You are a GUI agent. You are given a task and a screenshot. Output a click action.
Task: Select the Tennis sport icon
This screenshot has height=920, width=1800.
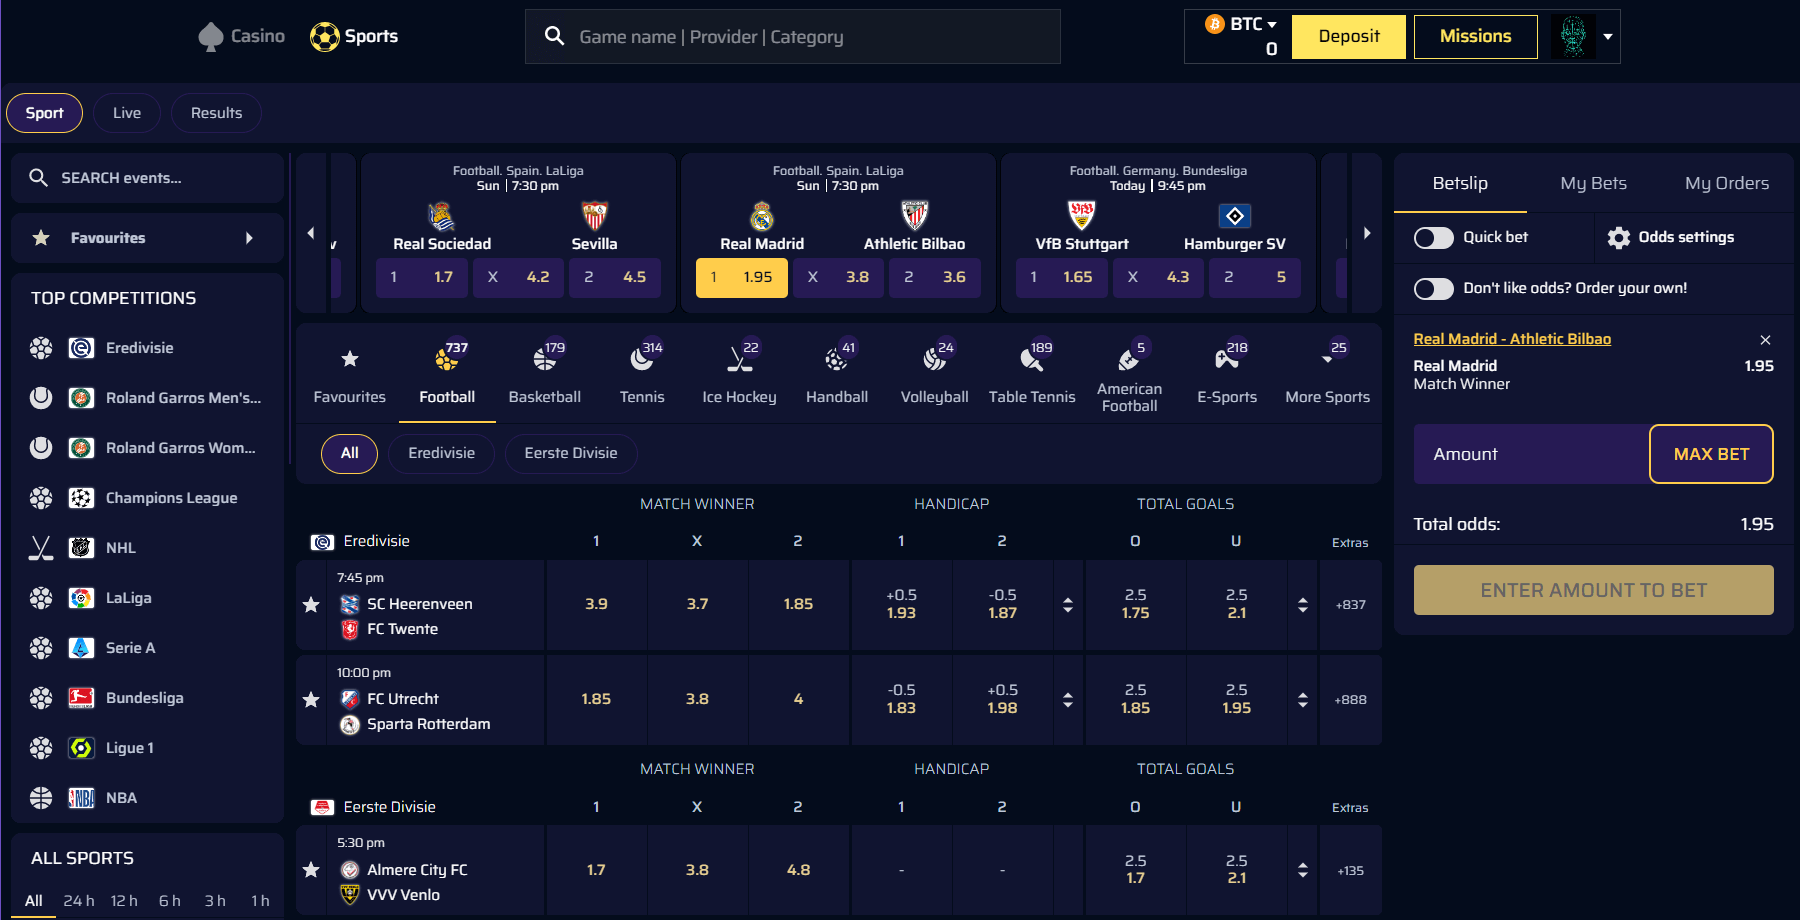[x=641, y=360]
